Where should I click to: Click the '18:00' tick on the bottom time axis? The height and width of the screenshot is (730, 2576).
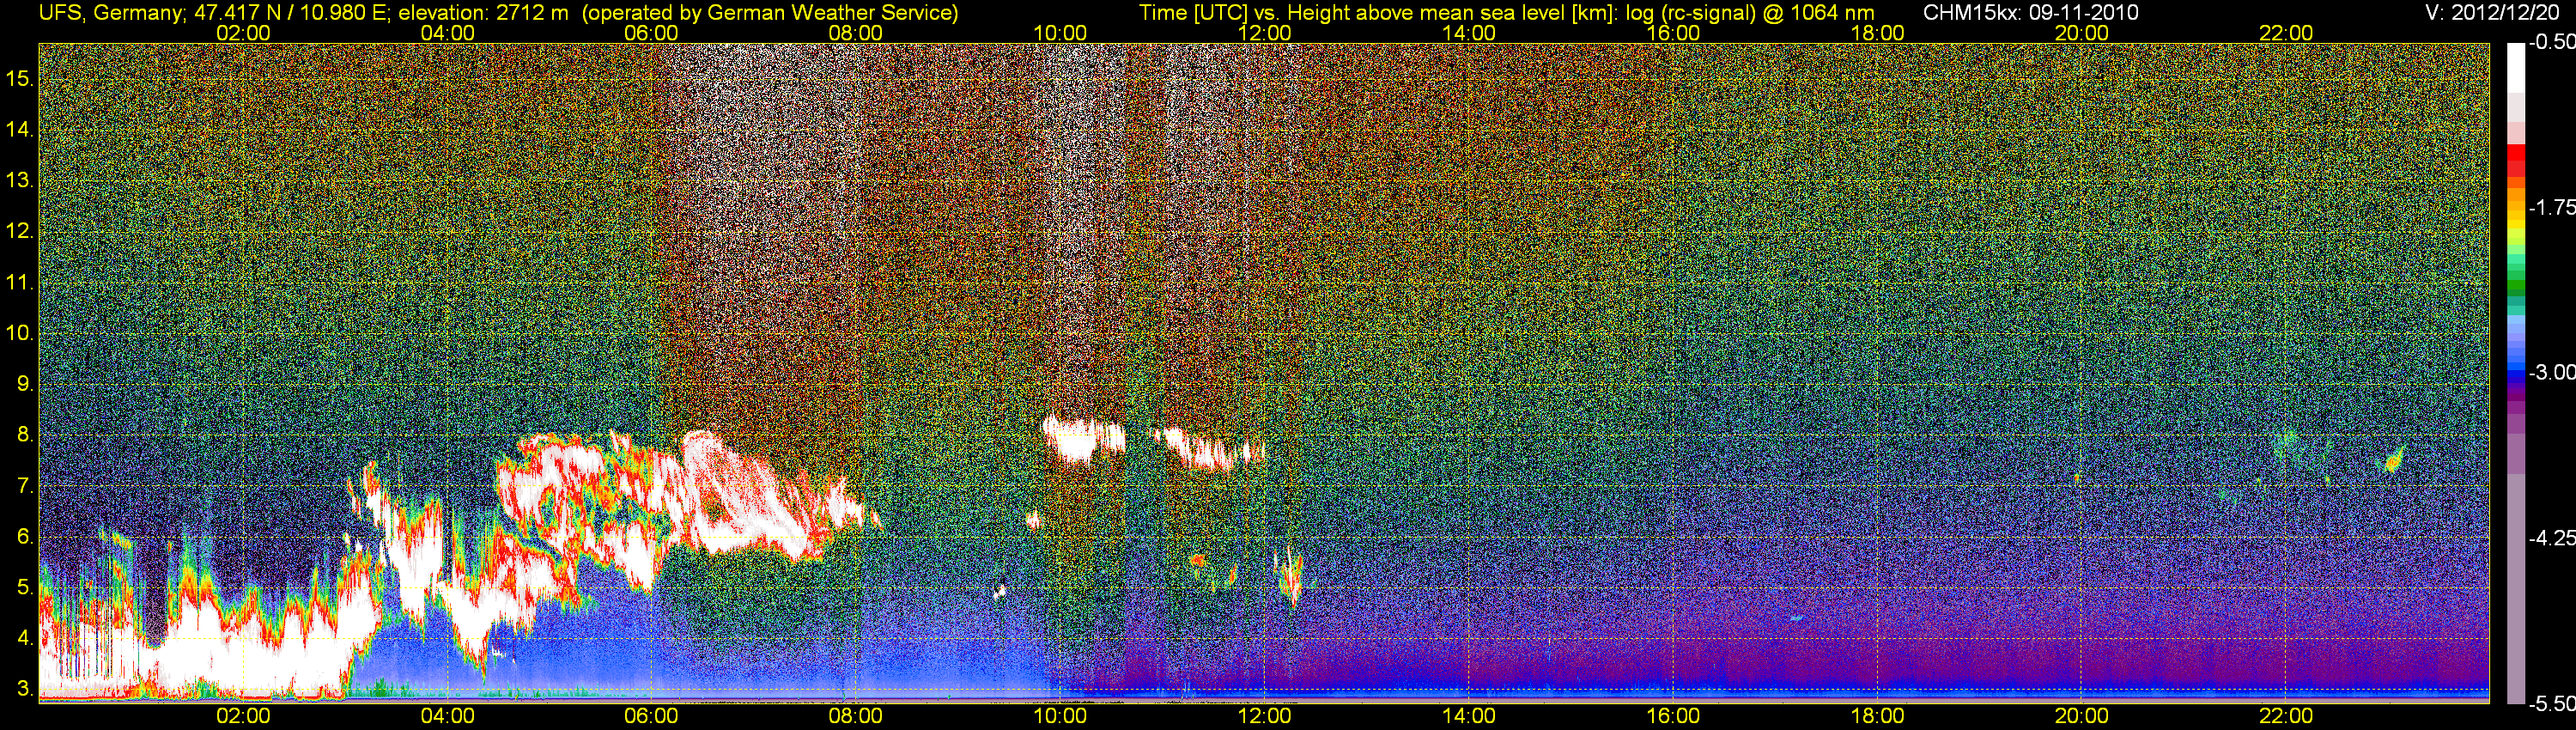(1877, 716)
